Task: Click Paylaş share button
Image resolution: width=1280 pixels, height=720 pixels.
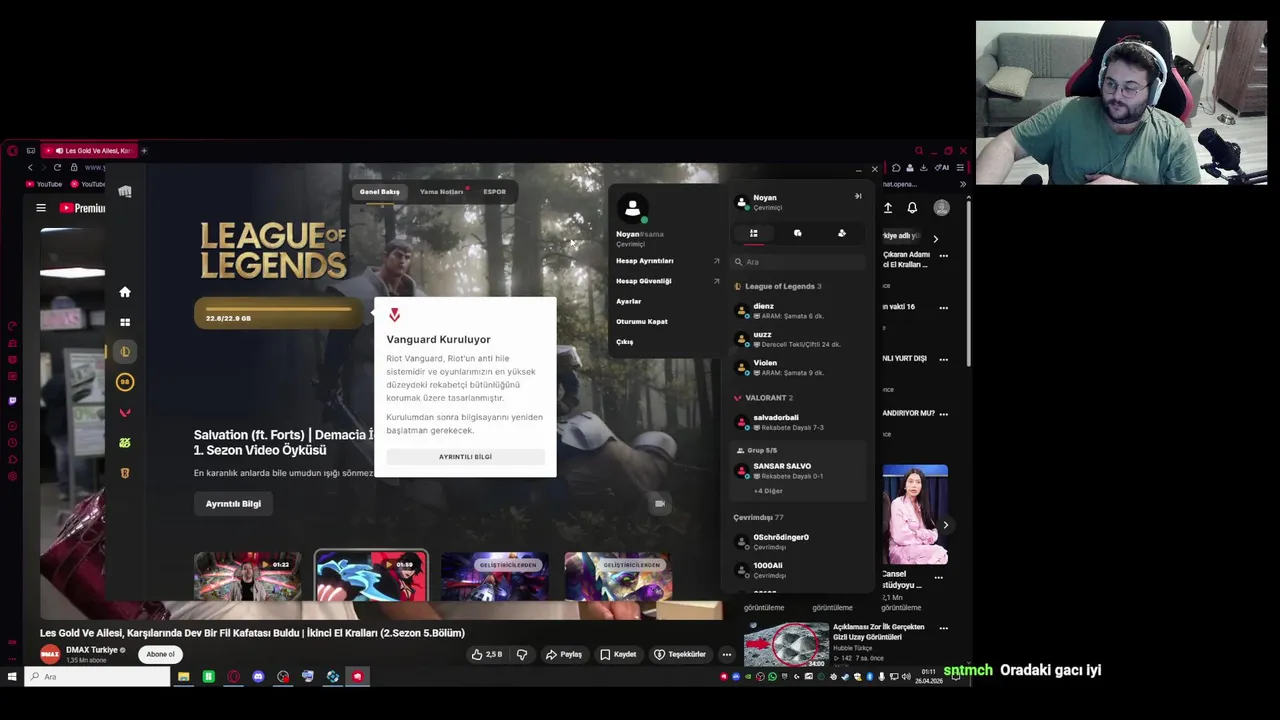Action: coord(564,654)
